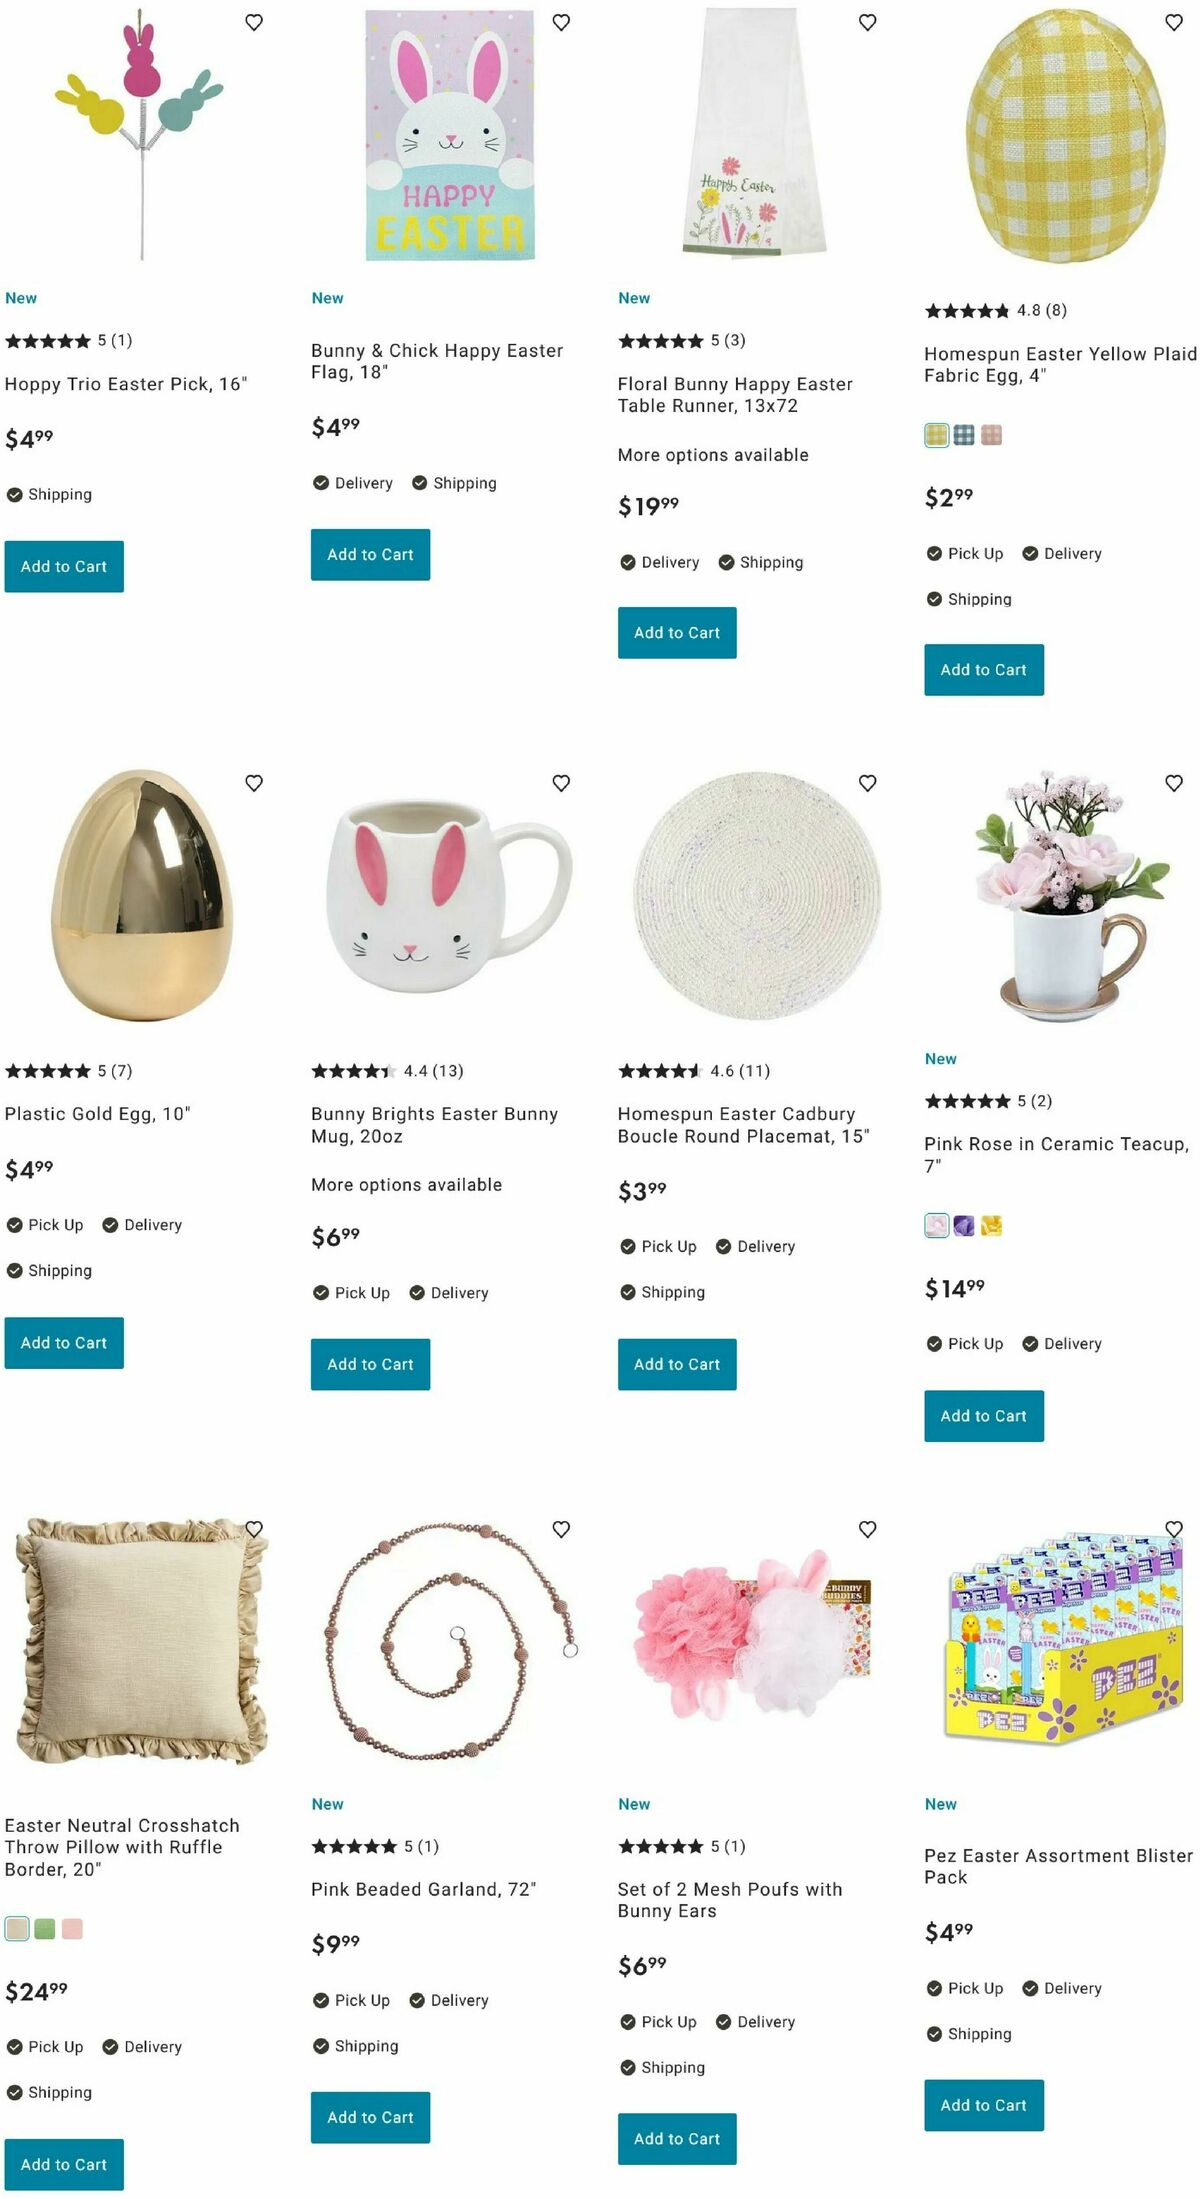1200x2199 pixels.
Task: Select blue plaid swatch for Fabric Egg
Action: (x=964, y=435)
